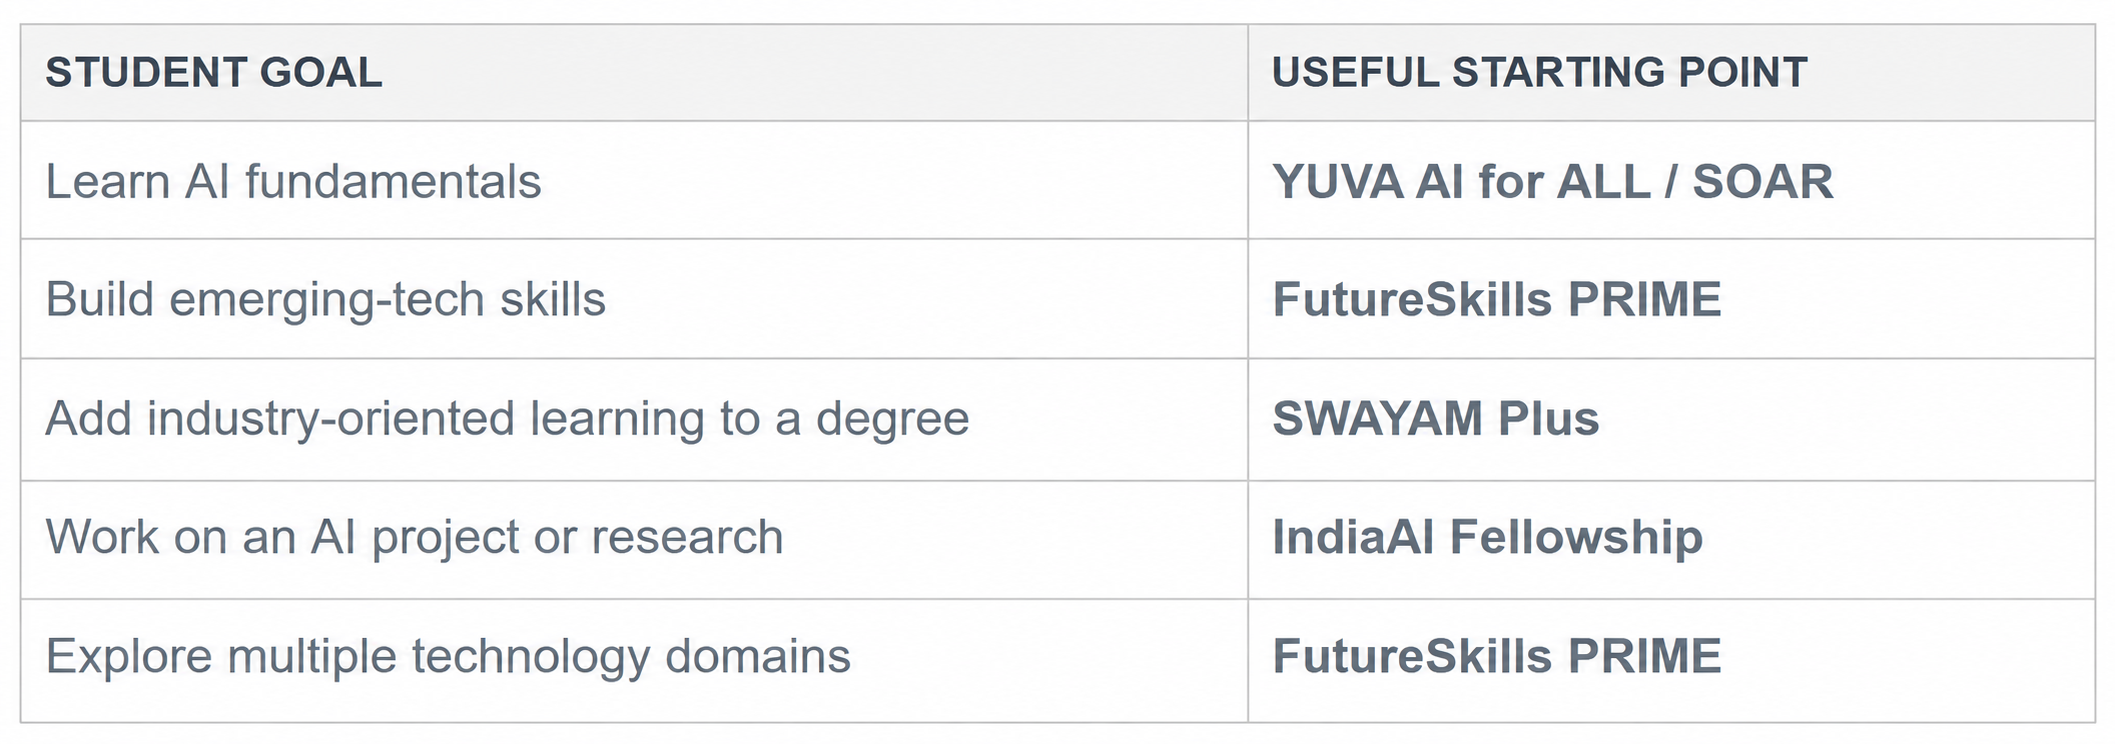Click the word Plus after SWAYAM

[x=1548, y=418]
